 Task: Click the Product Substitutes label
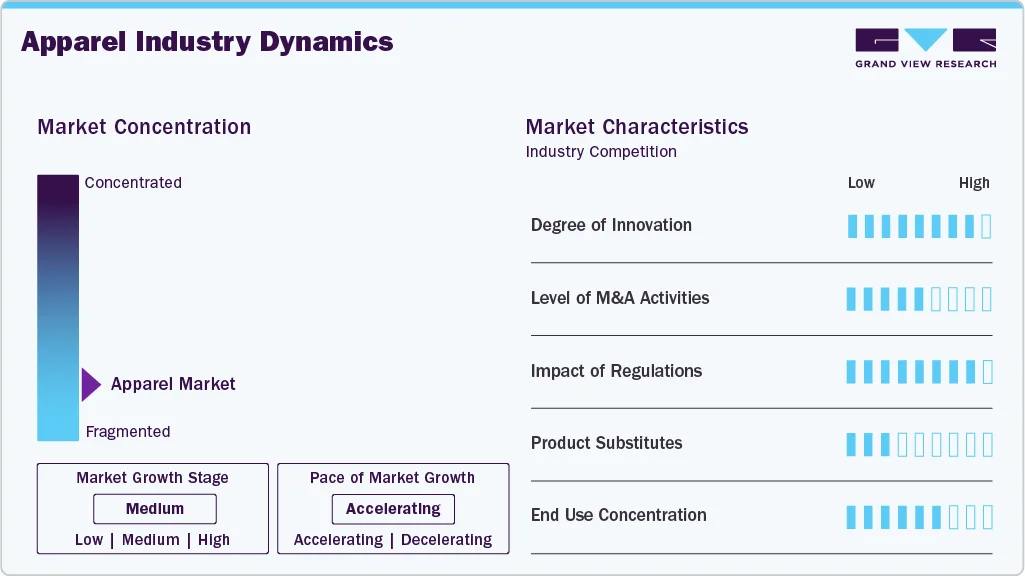pyautogui.click(x=606, y=443)
